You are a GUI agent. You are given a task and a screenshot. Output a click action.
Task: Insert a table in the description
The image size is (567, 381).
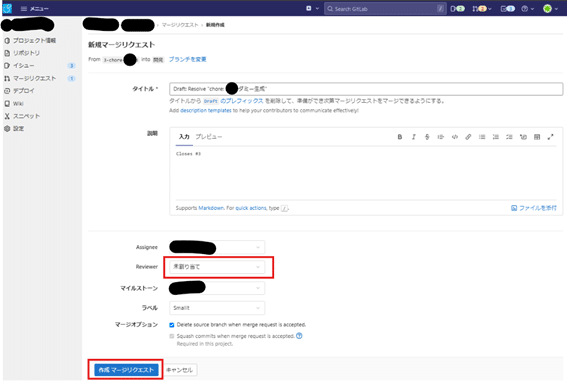tap(537, 137)
